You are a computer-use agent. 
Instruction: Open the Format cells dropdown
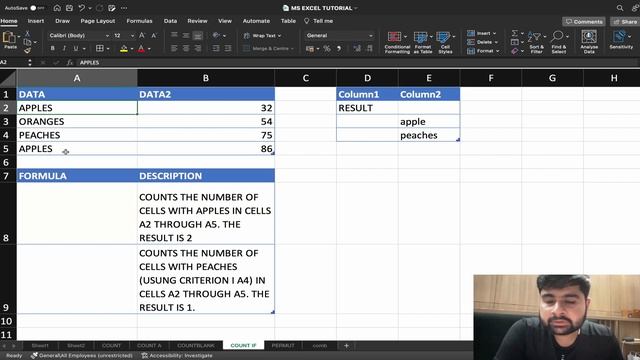coord(483,51)
